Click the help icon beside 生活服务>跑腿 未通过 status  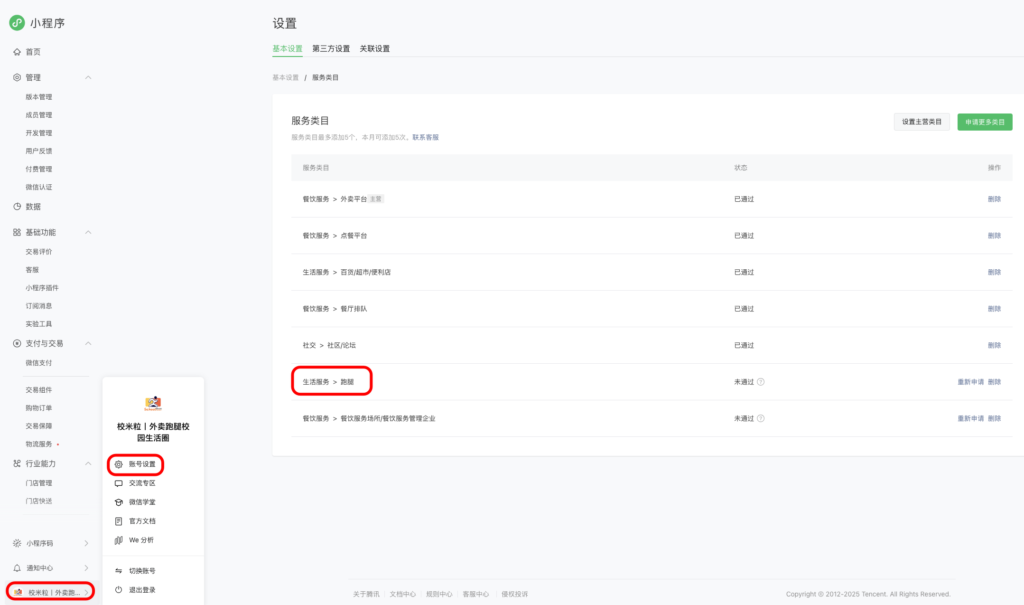point(761,381)
